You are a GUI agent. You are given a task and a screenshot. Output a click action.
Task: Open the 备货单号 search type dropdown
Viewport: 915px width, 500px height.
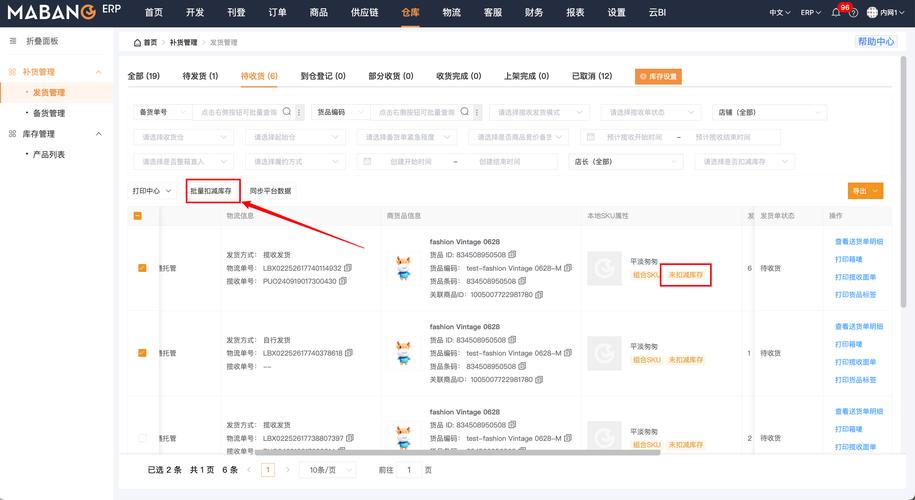(x=162, y=112)
